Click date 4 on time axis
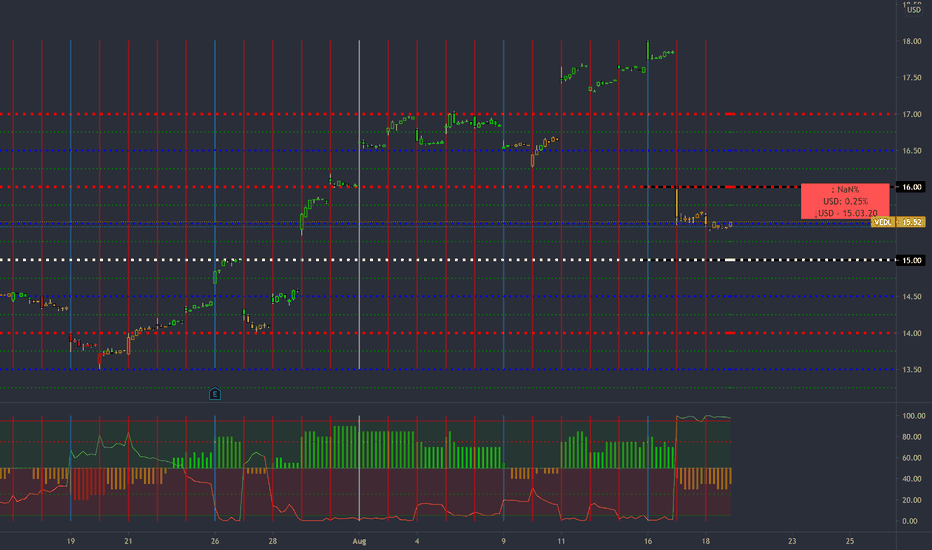Screen dimensions: 932x550 (x=417, y=542)
